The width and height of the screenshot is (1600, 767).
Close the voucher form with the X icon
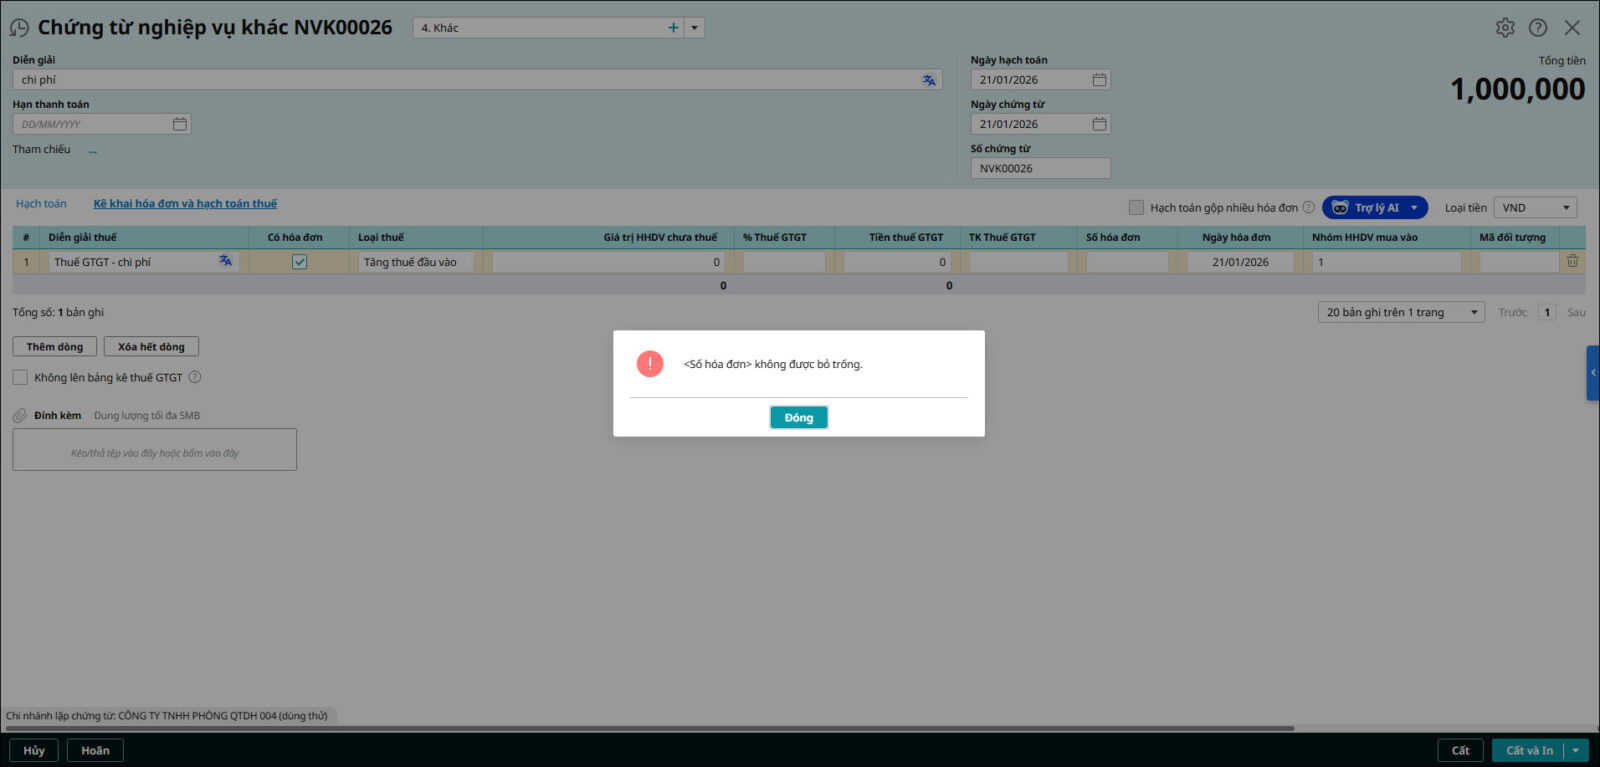coord(1572,28)
